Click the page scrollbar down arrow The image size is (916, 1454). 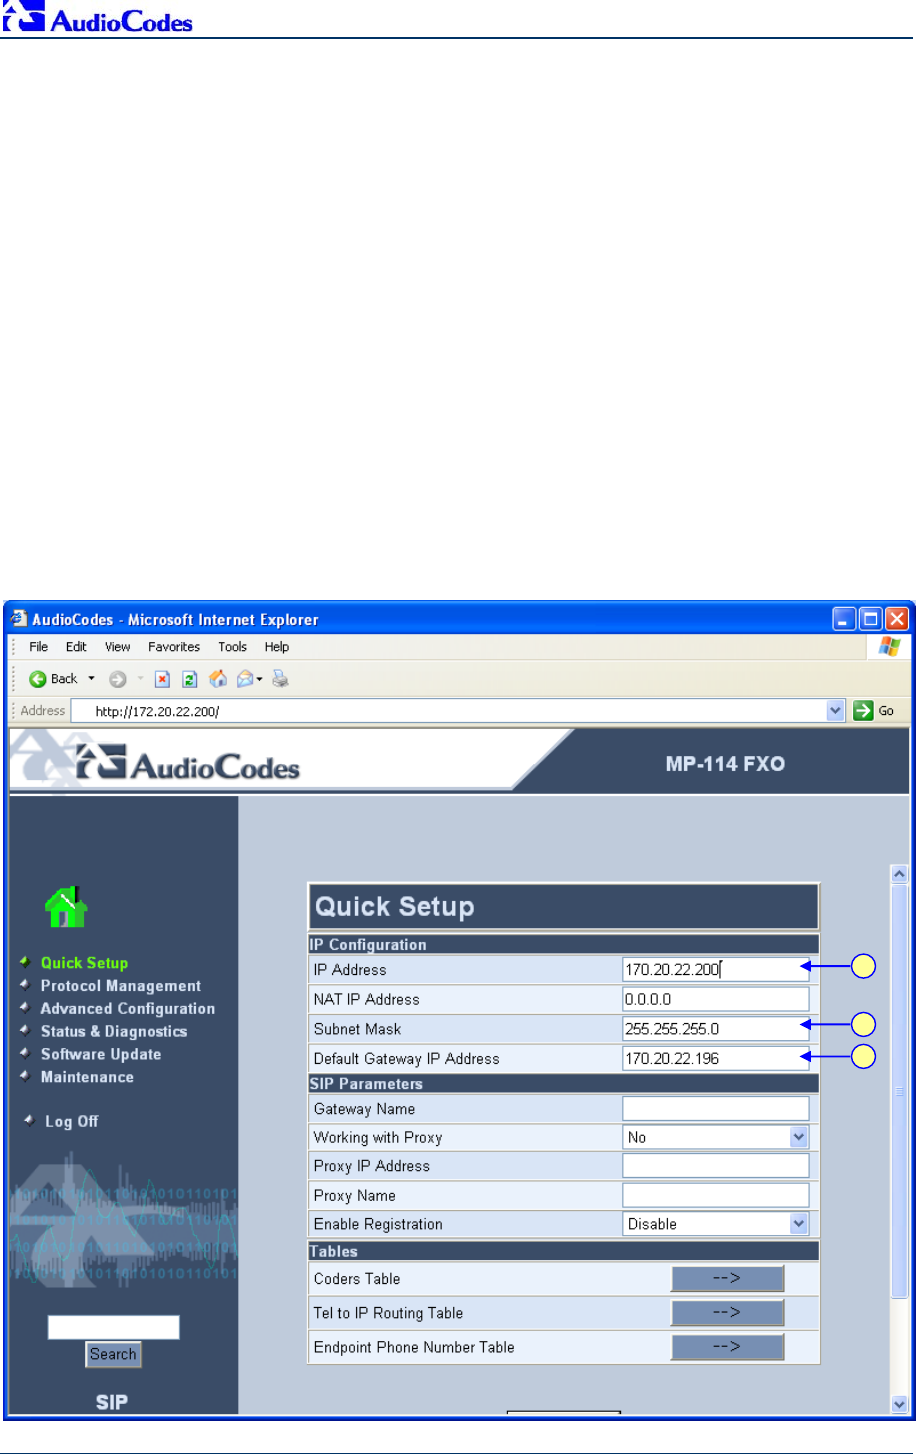[899, 1404]
